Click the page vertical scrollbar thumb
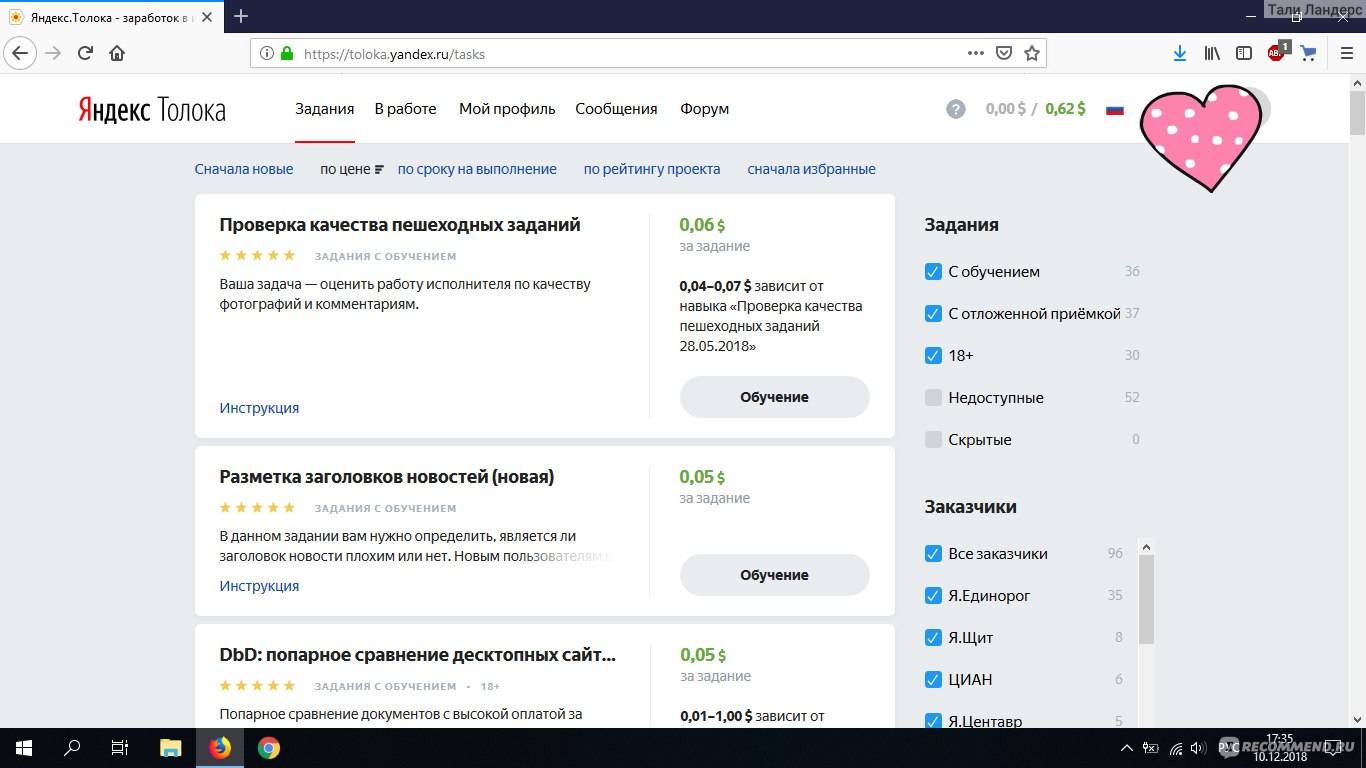Screen dimensions: 1366x768 pos(1357,112)
